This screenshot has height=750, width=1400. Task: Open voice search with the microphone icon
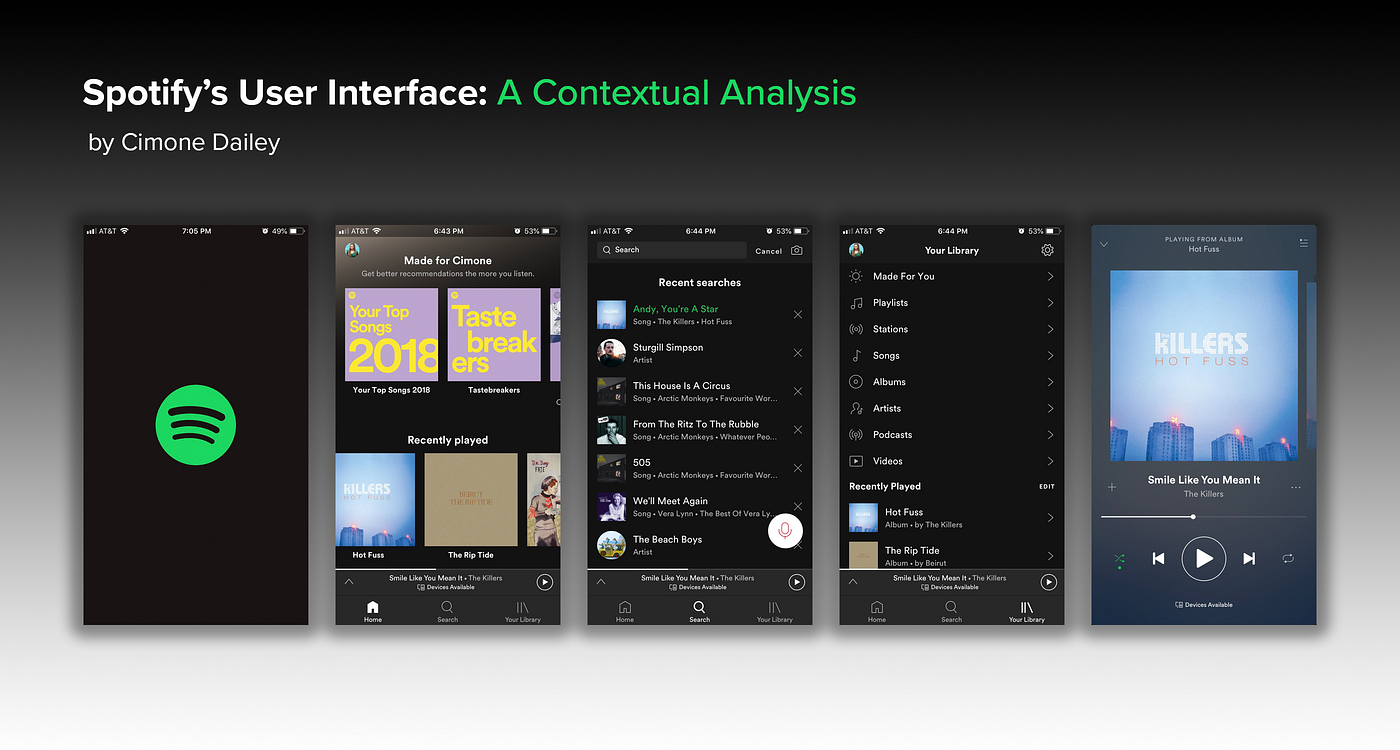tap(785, 531)
